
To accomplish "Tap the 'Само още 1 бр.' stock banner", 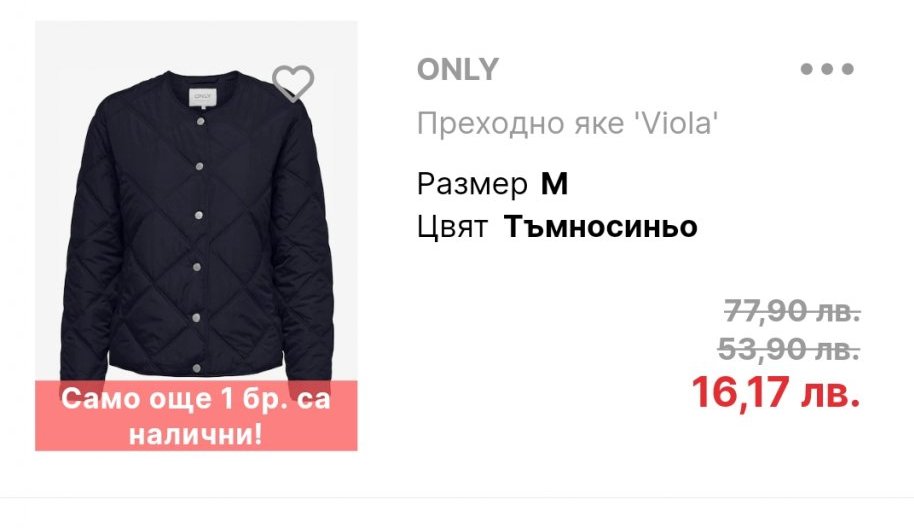I will [x=196, y=416].
